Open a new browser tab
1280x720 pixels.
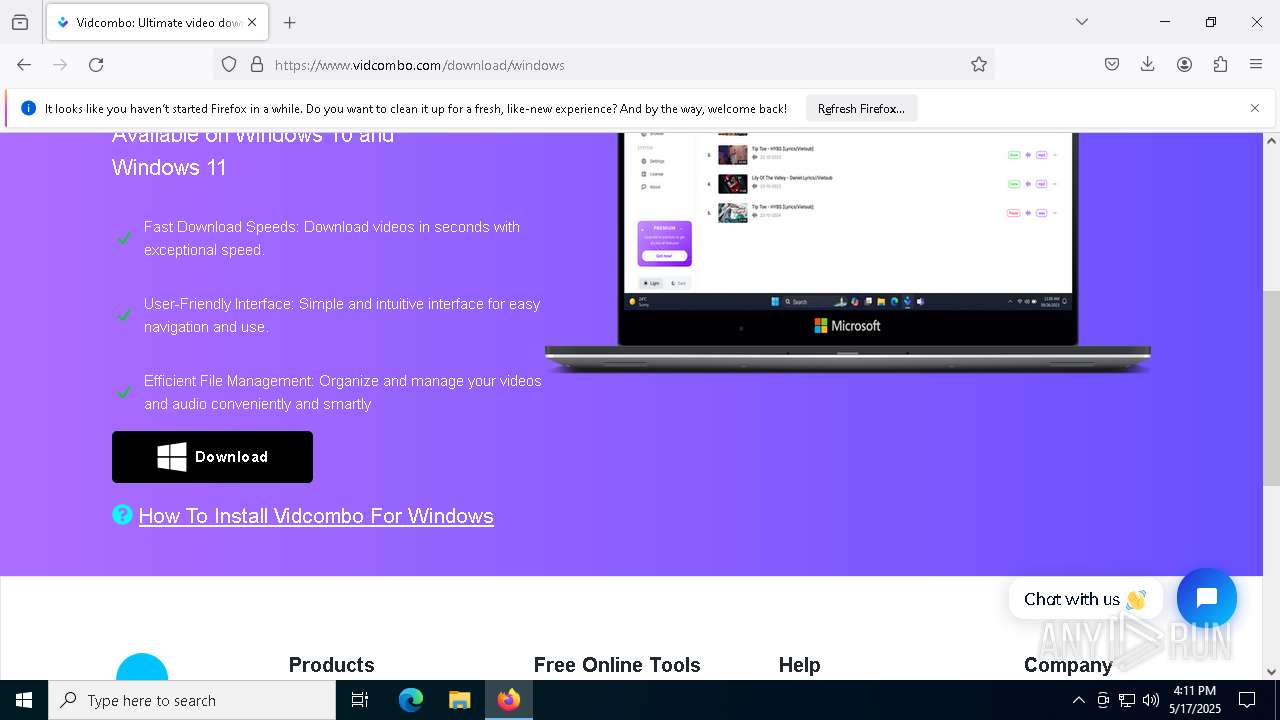(290, 22)
